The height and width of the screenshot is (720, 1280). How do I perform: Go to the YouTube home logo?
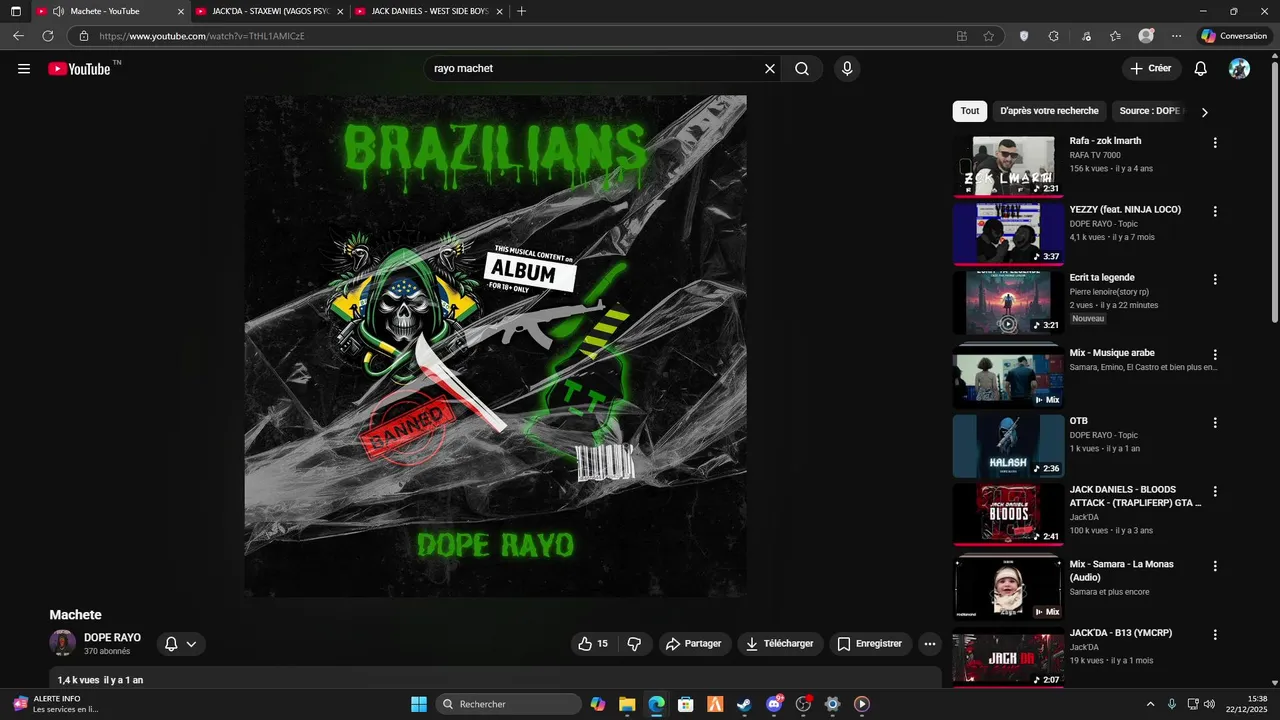(x=79, y=69)
